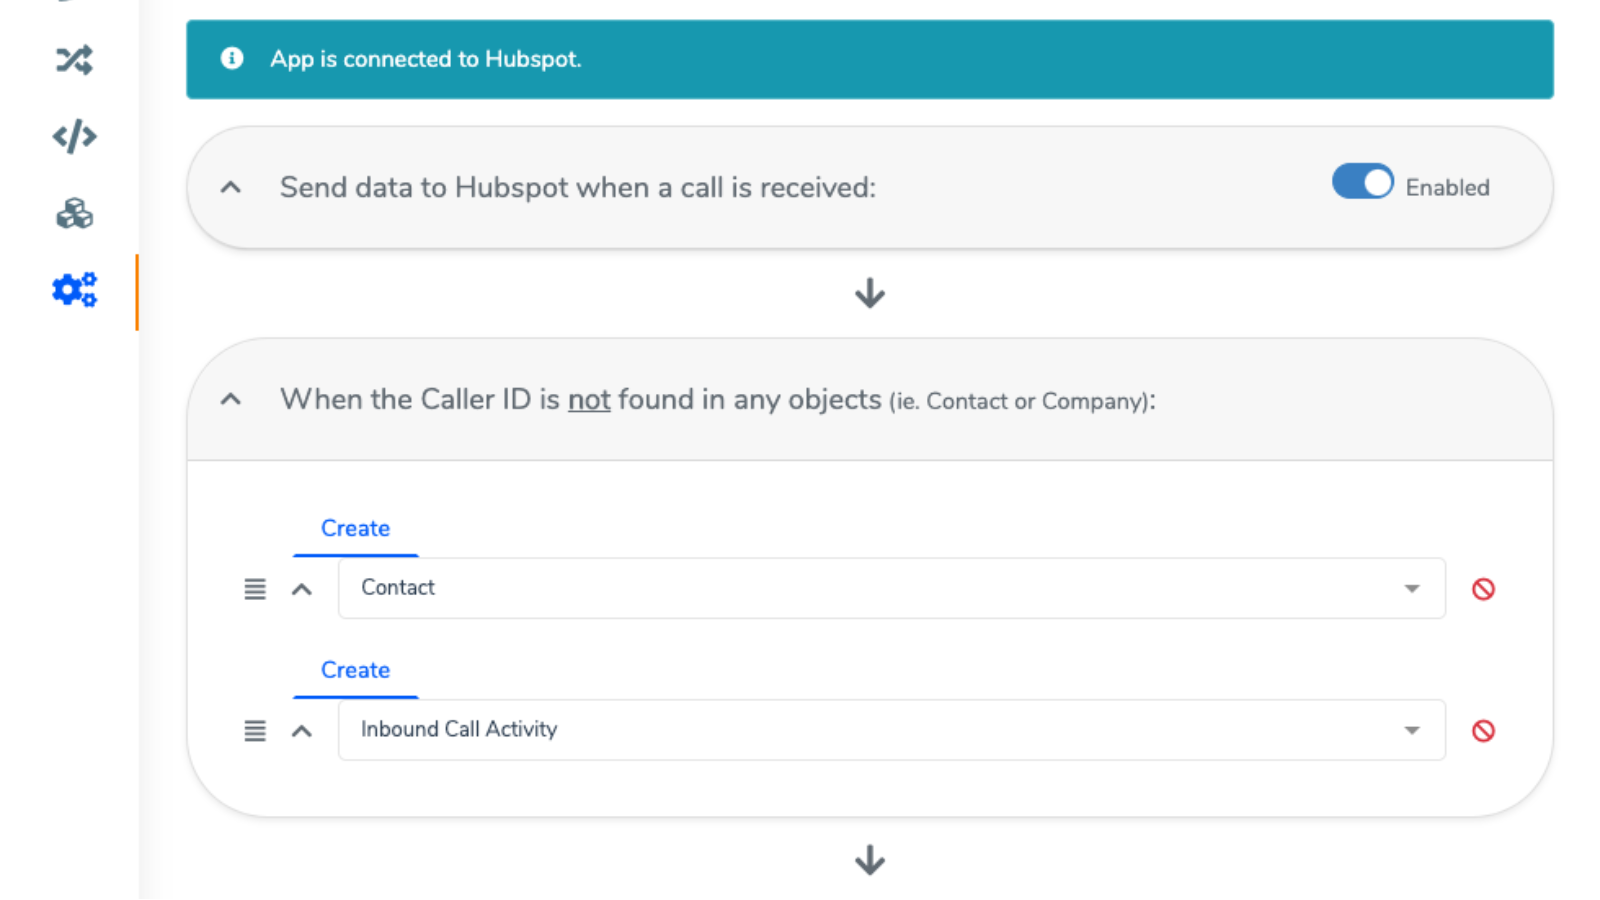The image size is (1600, 900).
Task: Disable the send data to Hubspot toggle
Action: (x=1362, y=182)
